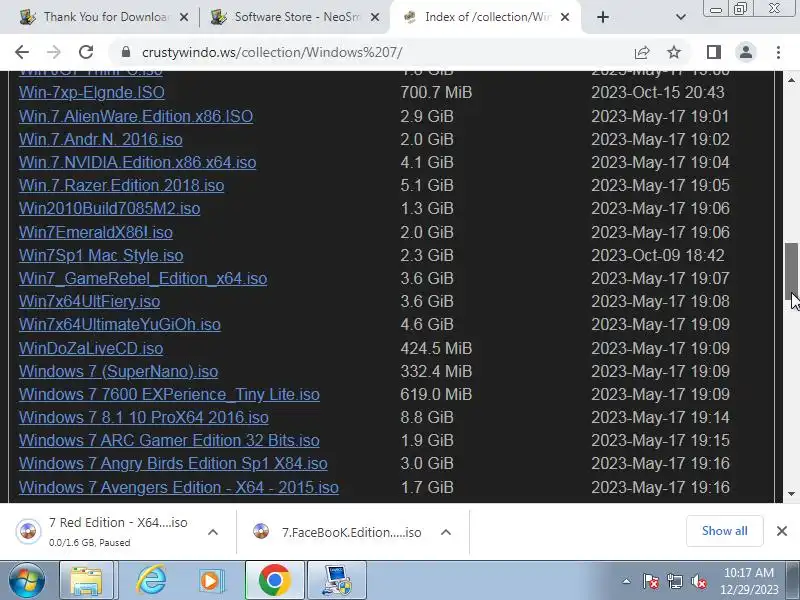Viewport: 800px width, 600px height.
Task: Click the address bar URL
Action: coord(272,52)
